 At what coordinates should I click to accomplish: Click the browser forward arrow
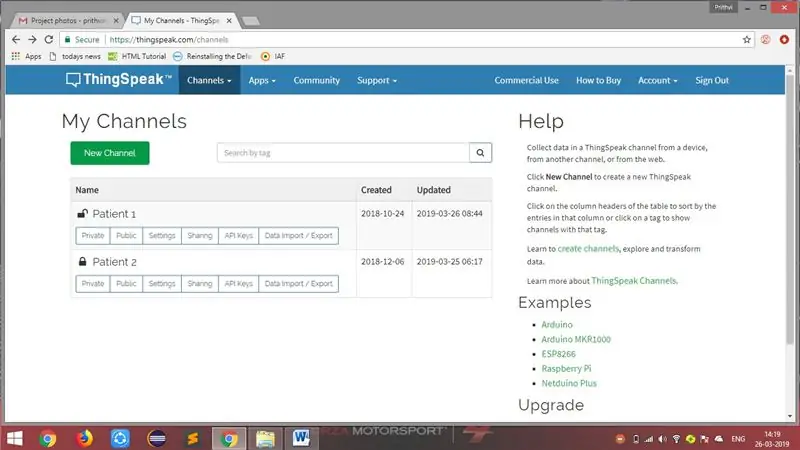pos(32,39)
